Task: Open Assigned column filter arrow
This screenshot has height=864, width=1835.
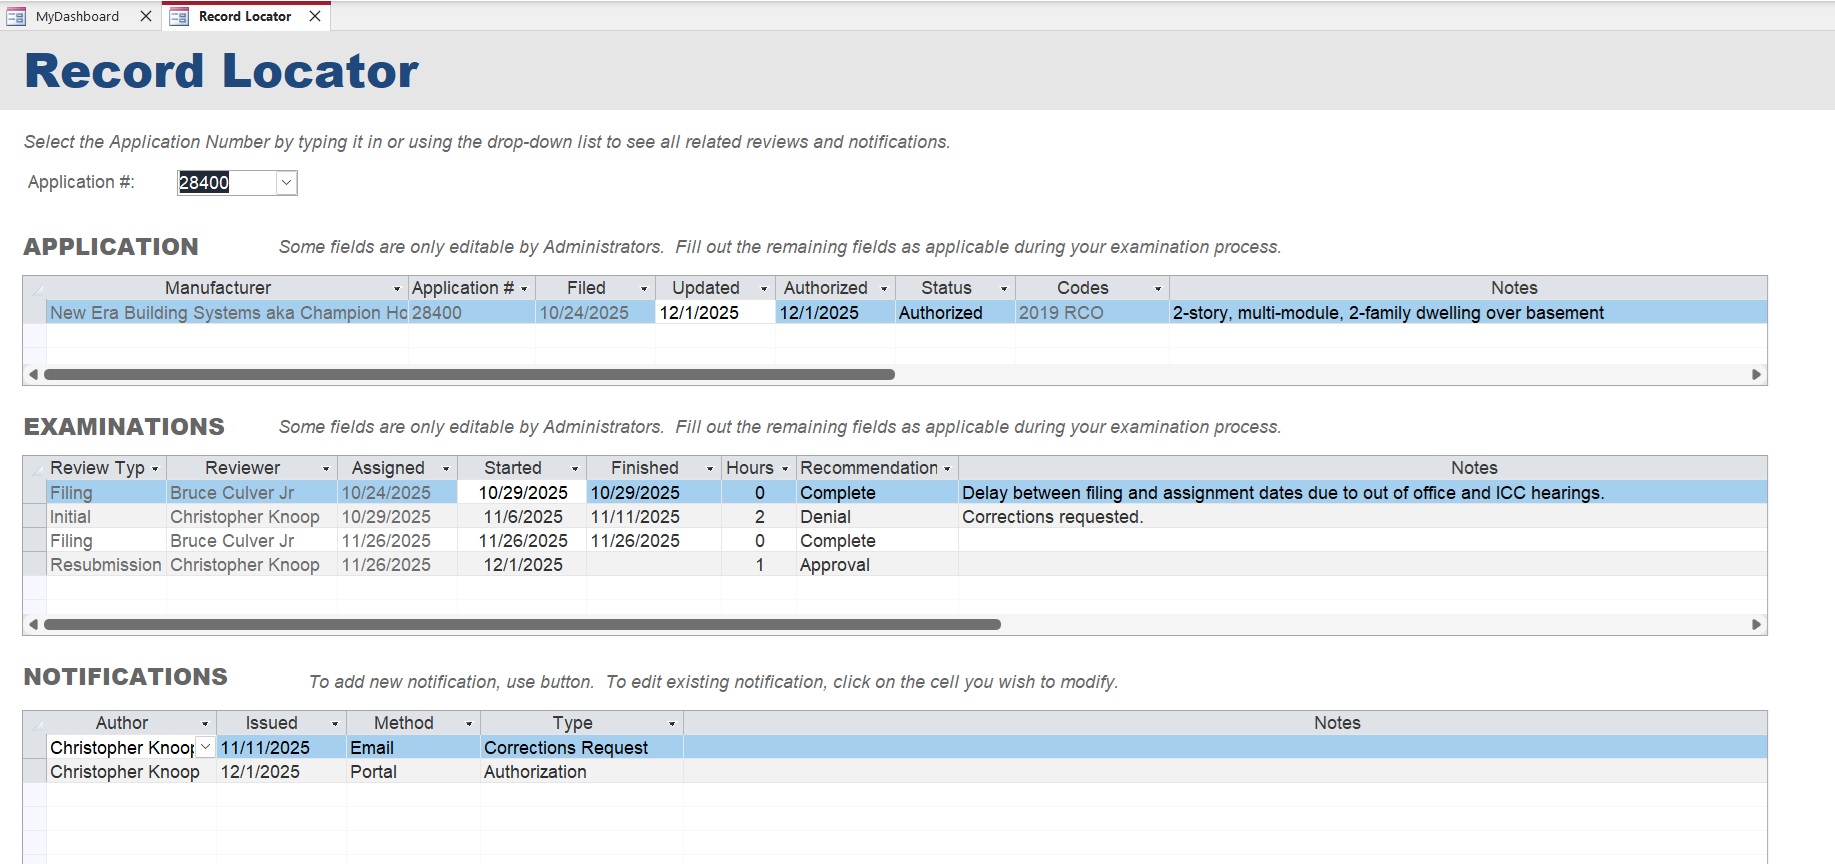Action: (x=446, y=469)
